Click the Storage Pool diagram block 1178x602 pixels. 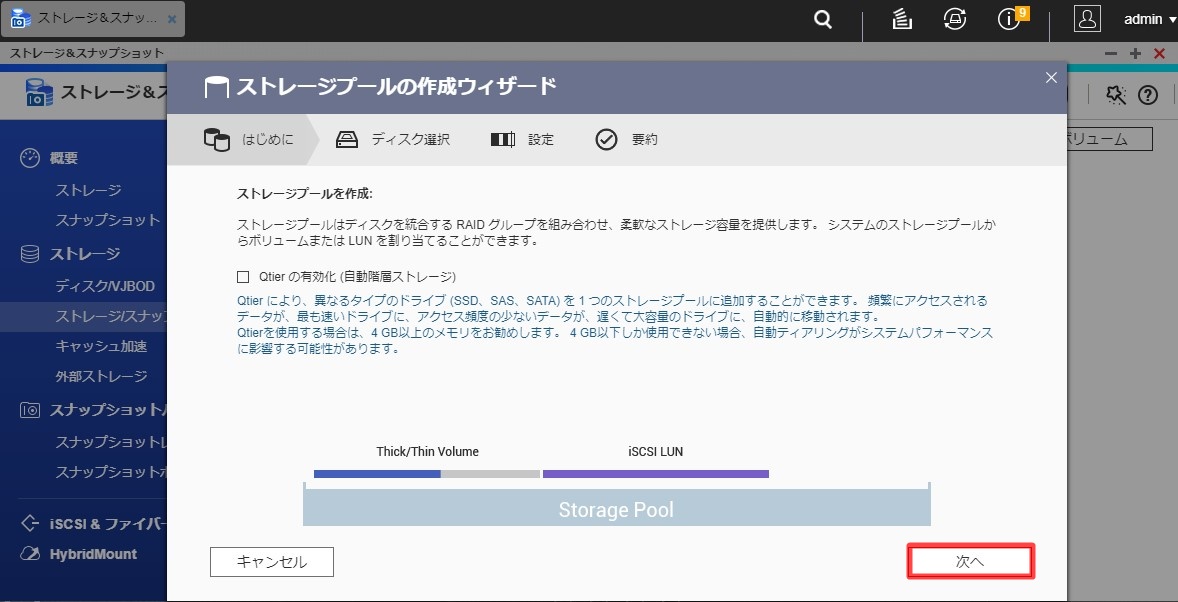tap(617, 509)
